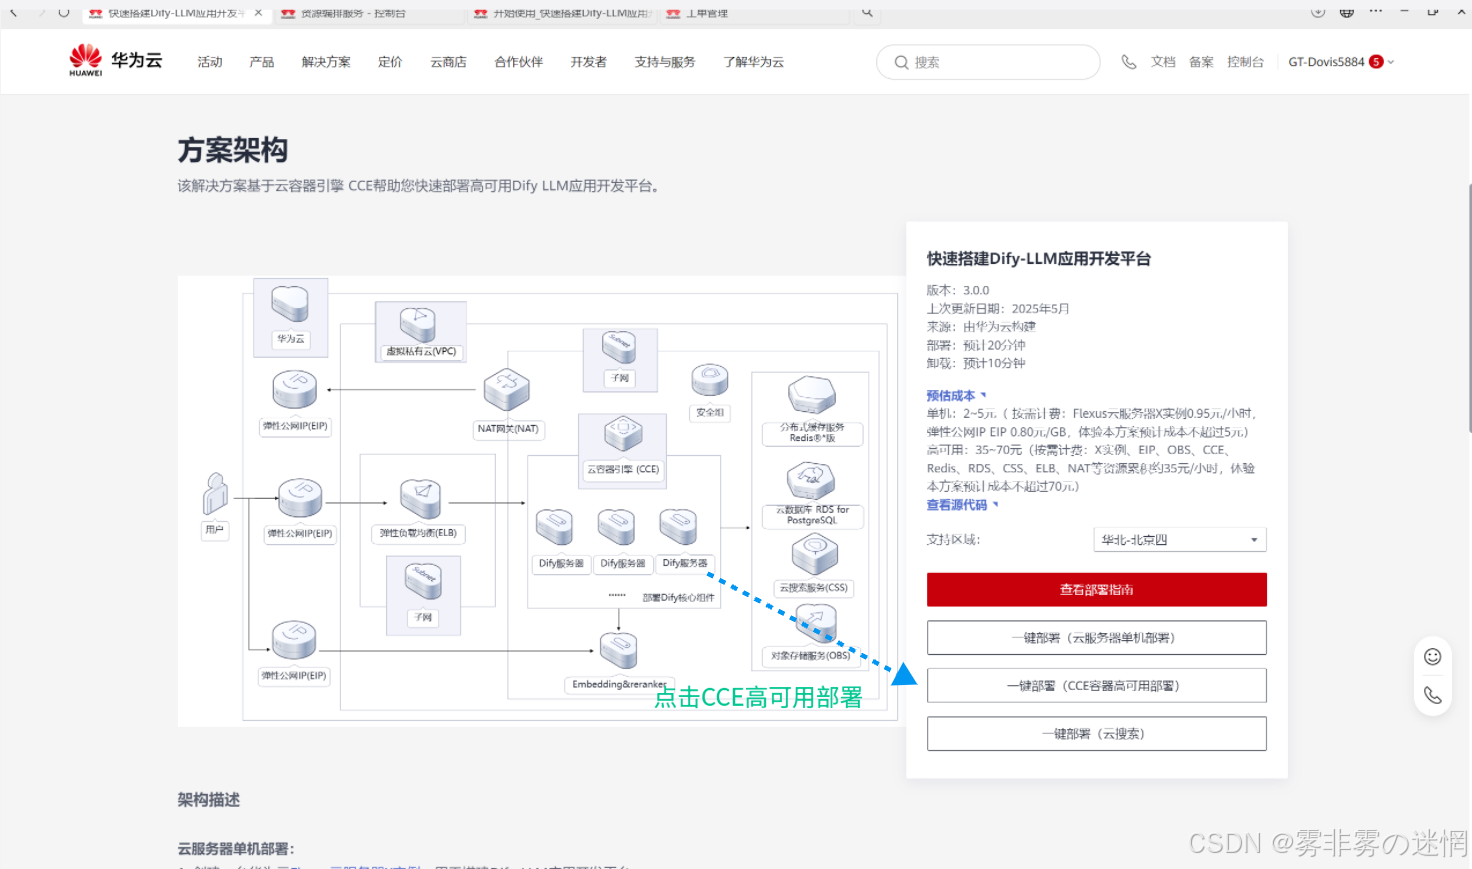Click the 弹性负载均衡(ELB) icon
The image size is (1472, 869).
pos(420,499)
